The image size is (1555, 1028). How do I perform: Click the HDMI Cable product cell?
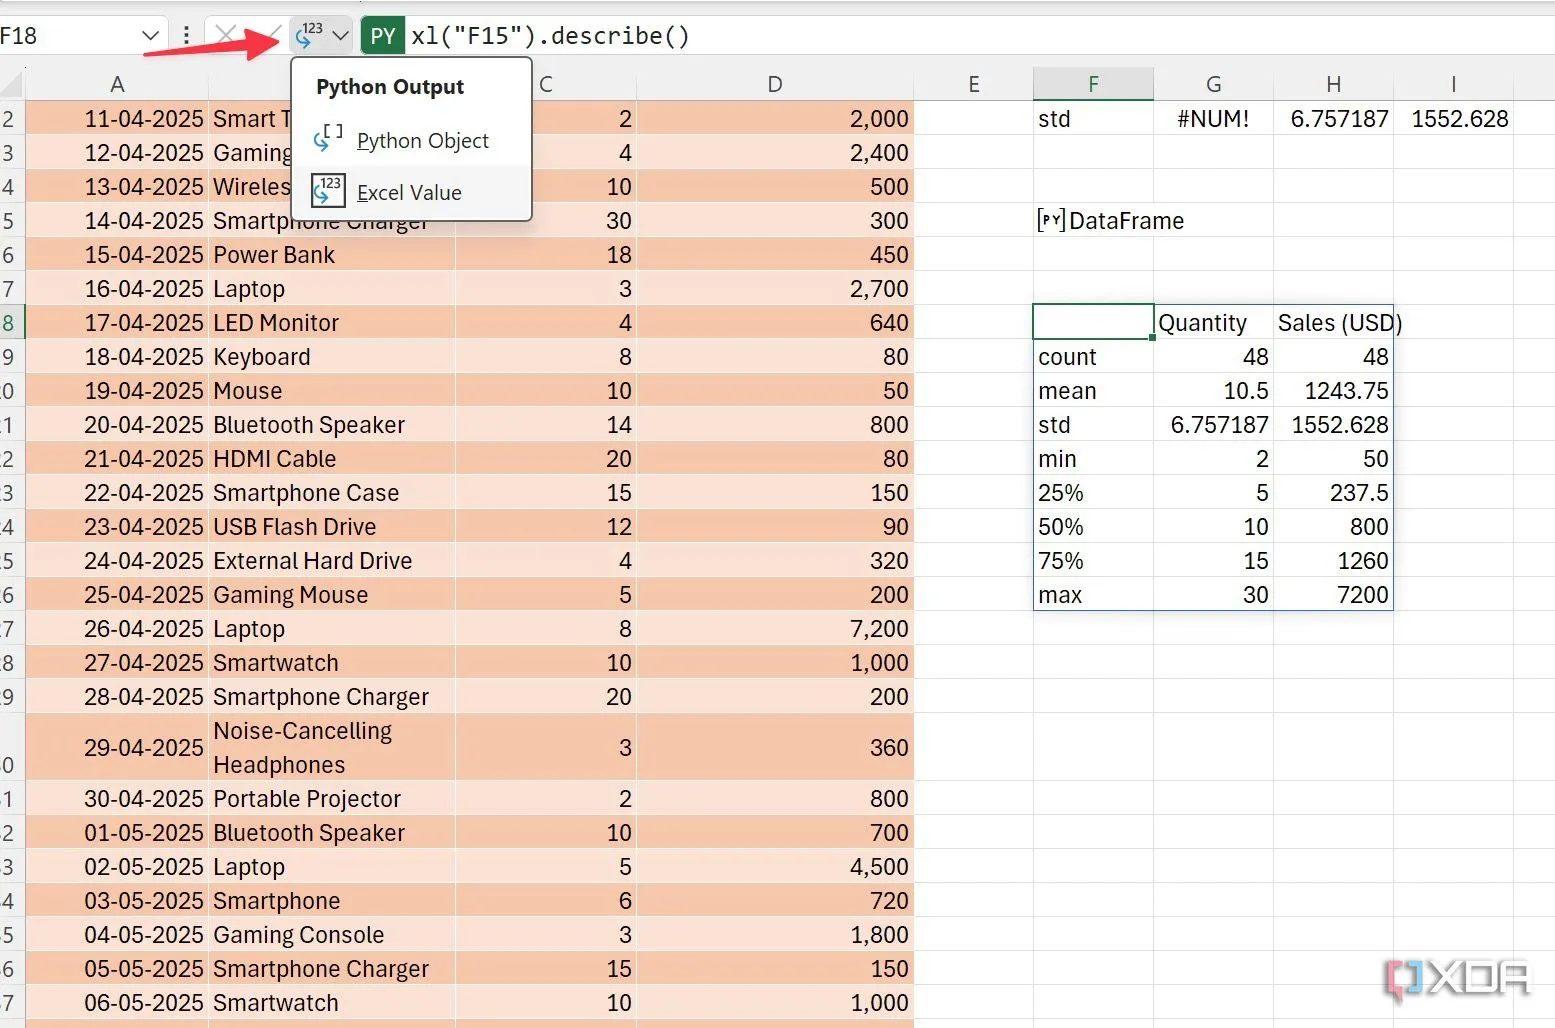(332, 458)
